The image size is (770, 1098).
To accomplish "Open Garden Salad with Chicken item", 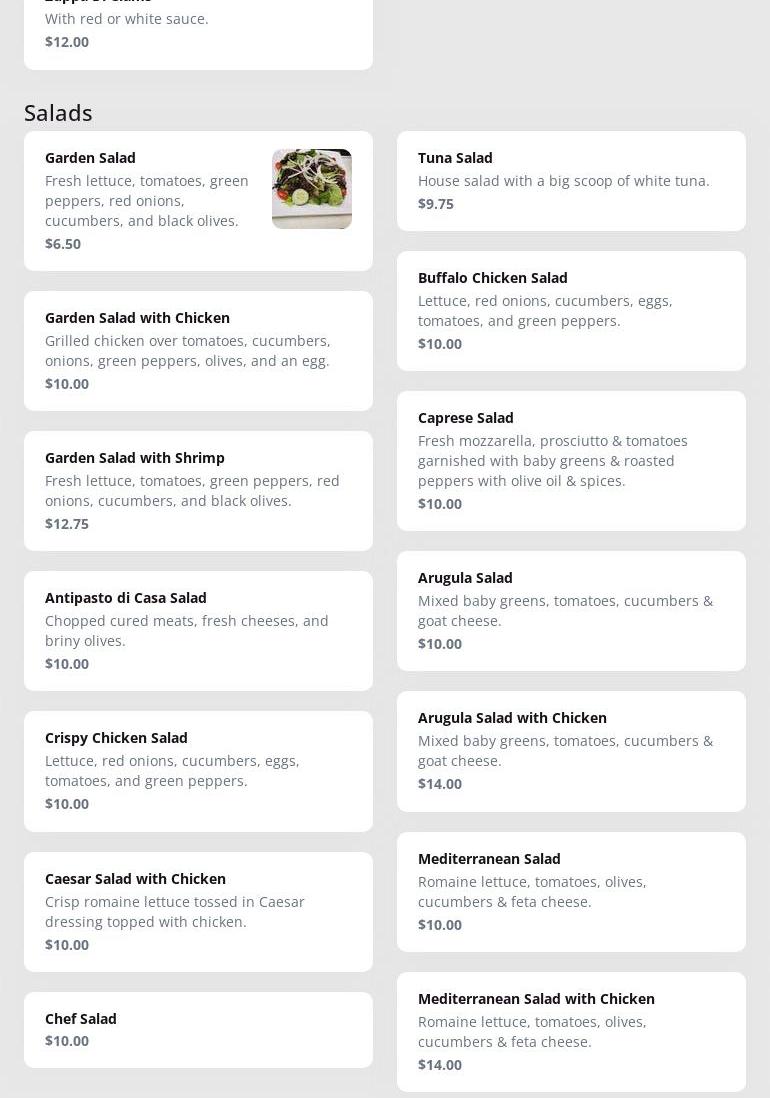I will tap(198, 351).
